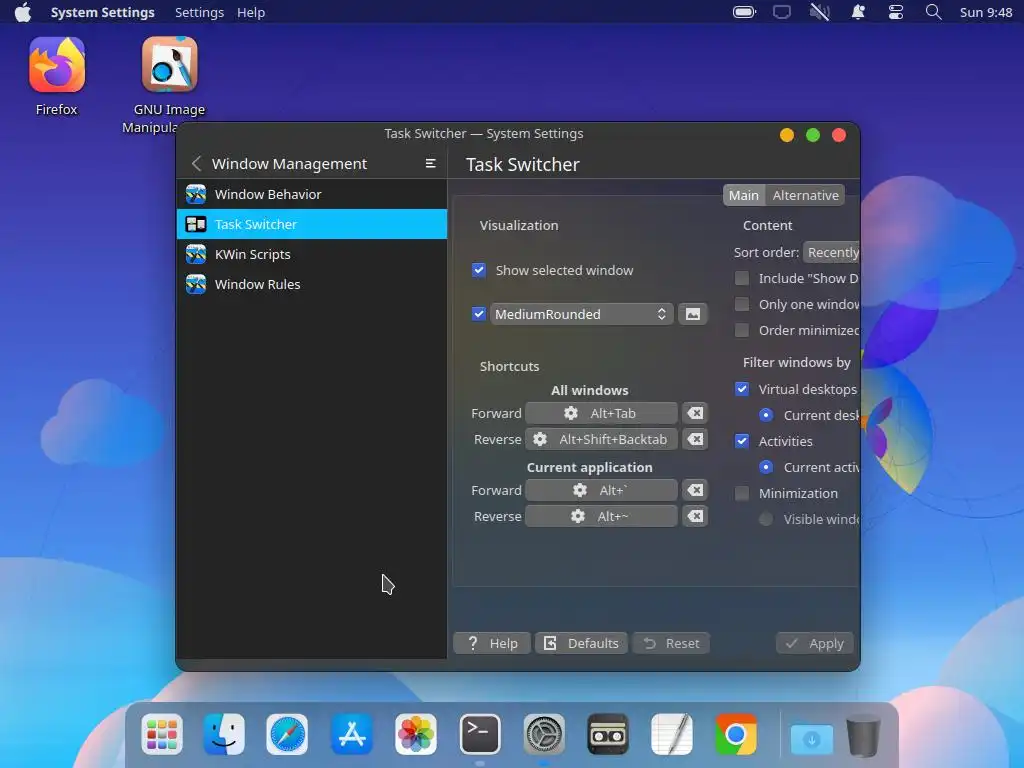
Task: Launch Google Chrome from the dock
Action: click(736, 734)
